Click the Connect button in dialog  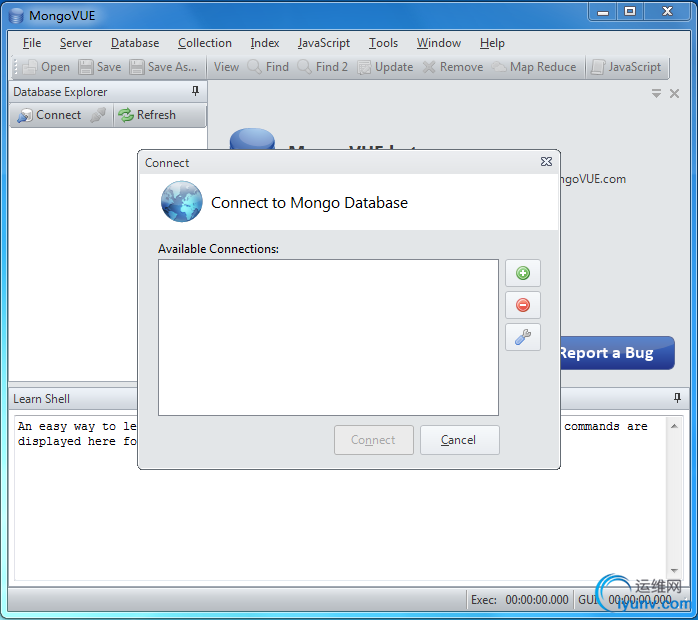[x=373, y=440]
